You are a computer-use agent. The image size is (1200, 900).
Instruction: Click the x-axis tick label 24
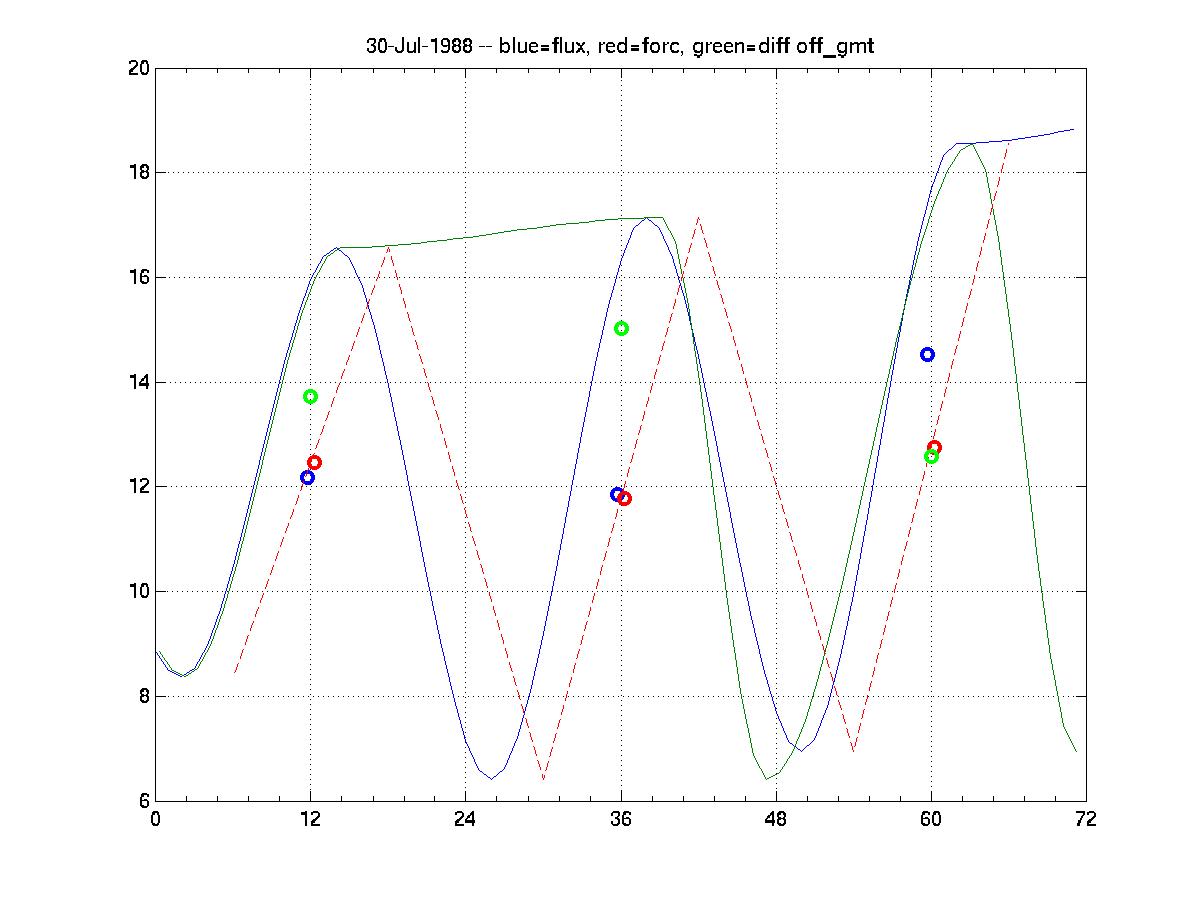(x=465, y=819)
